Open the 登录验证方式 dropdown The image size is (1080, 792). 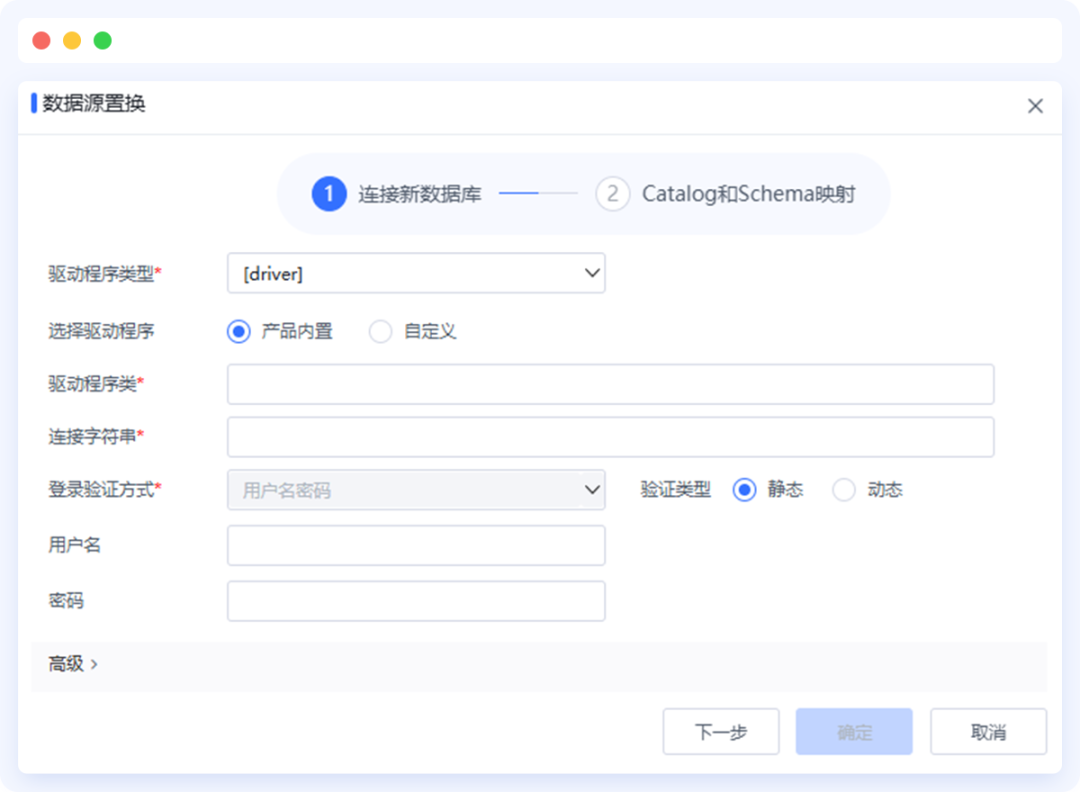point(416,489)
